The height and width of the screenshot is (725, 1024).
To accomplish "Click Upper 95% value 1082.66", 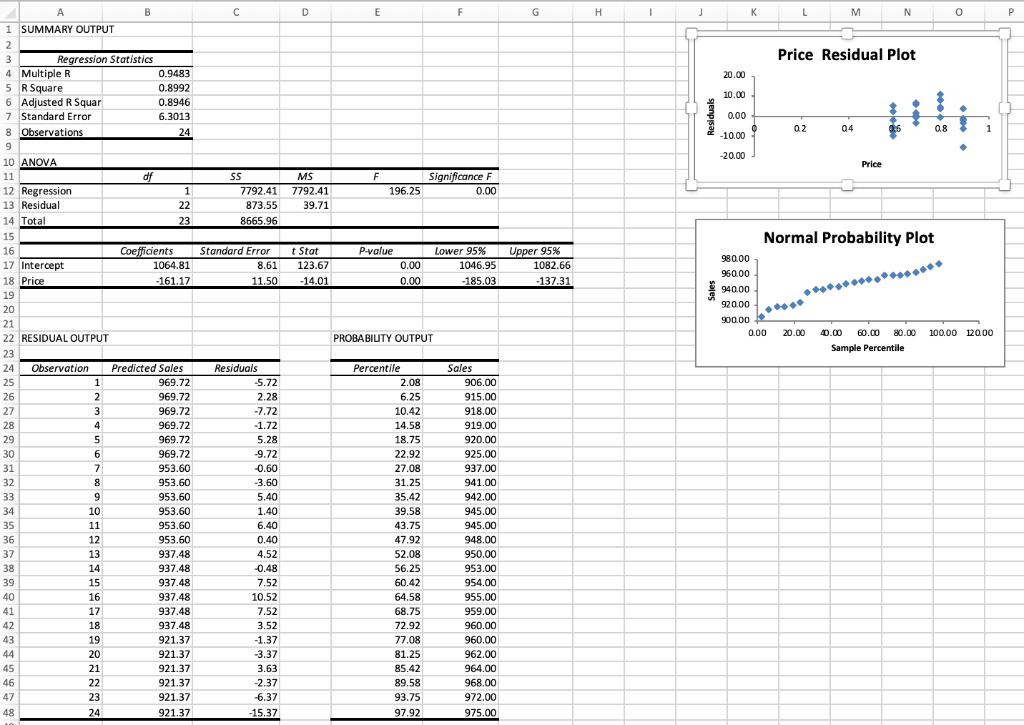I will pos(536,265).
